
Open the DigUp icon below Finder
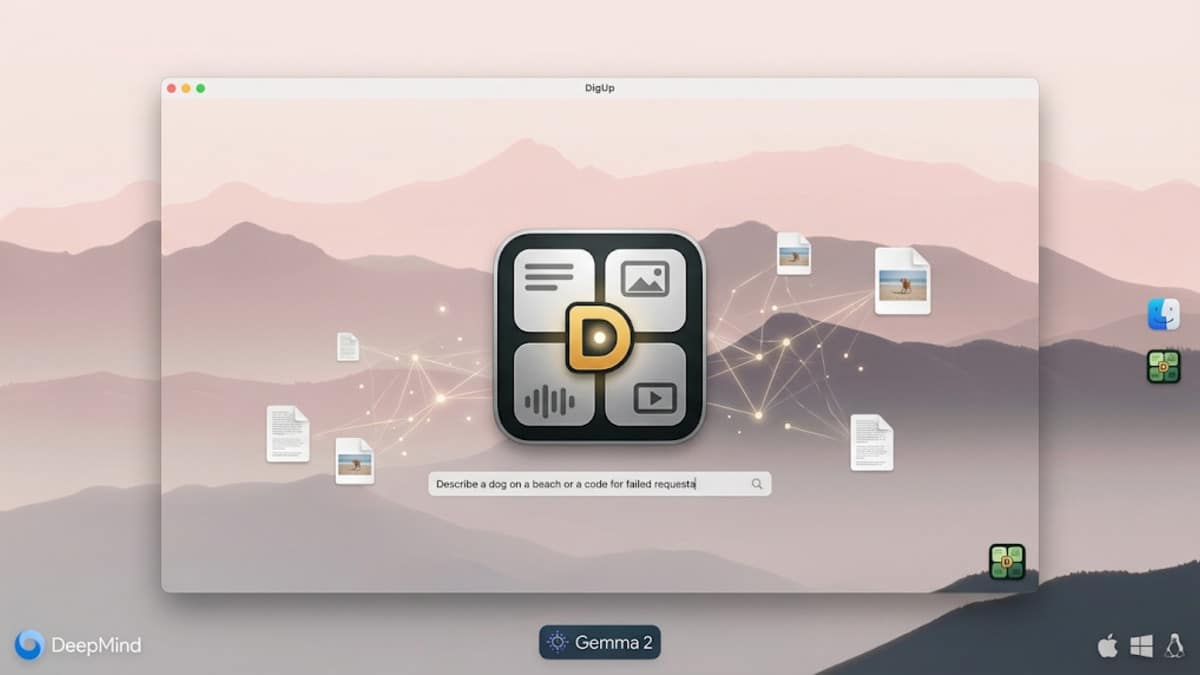(1164, 367)
